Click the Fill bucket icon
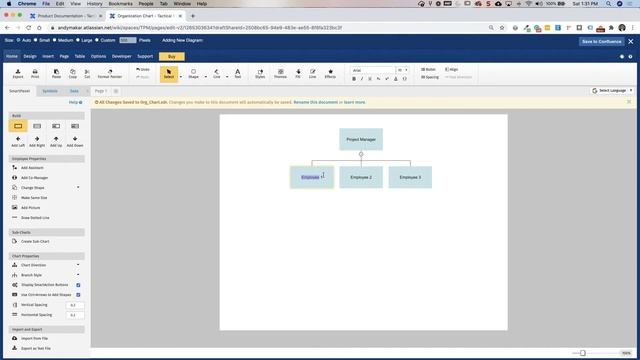 tap(298, 73)
